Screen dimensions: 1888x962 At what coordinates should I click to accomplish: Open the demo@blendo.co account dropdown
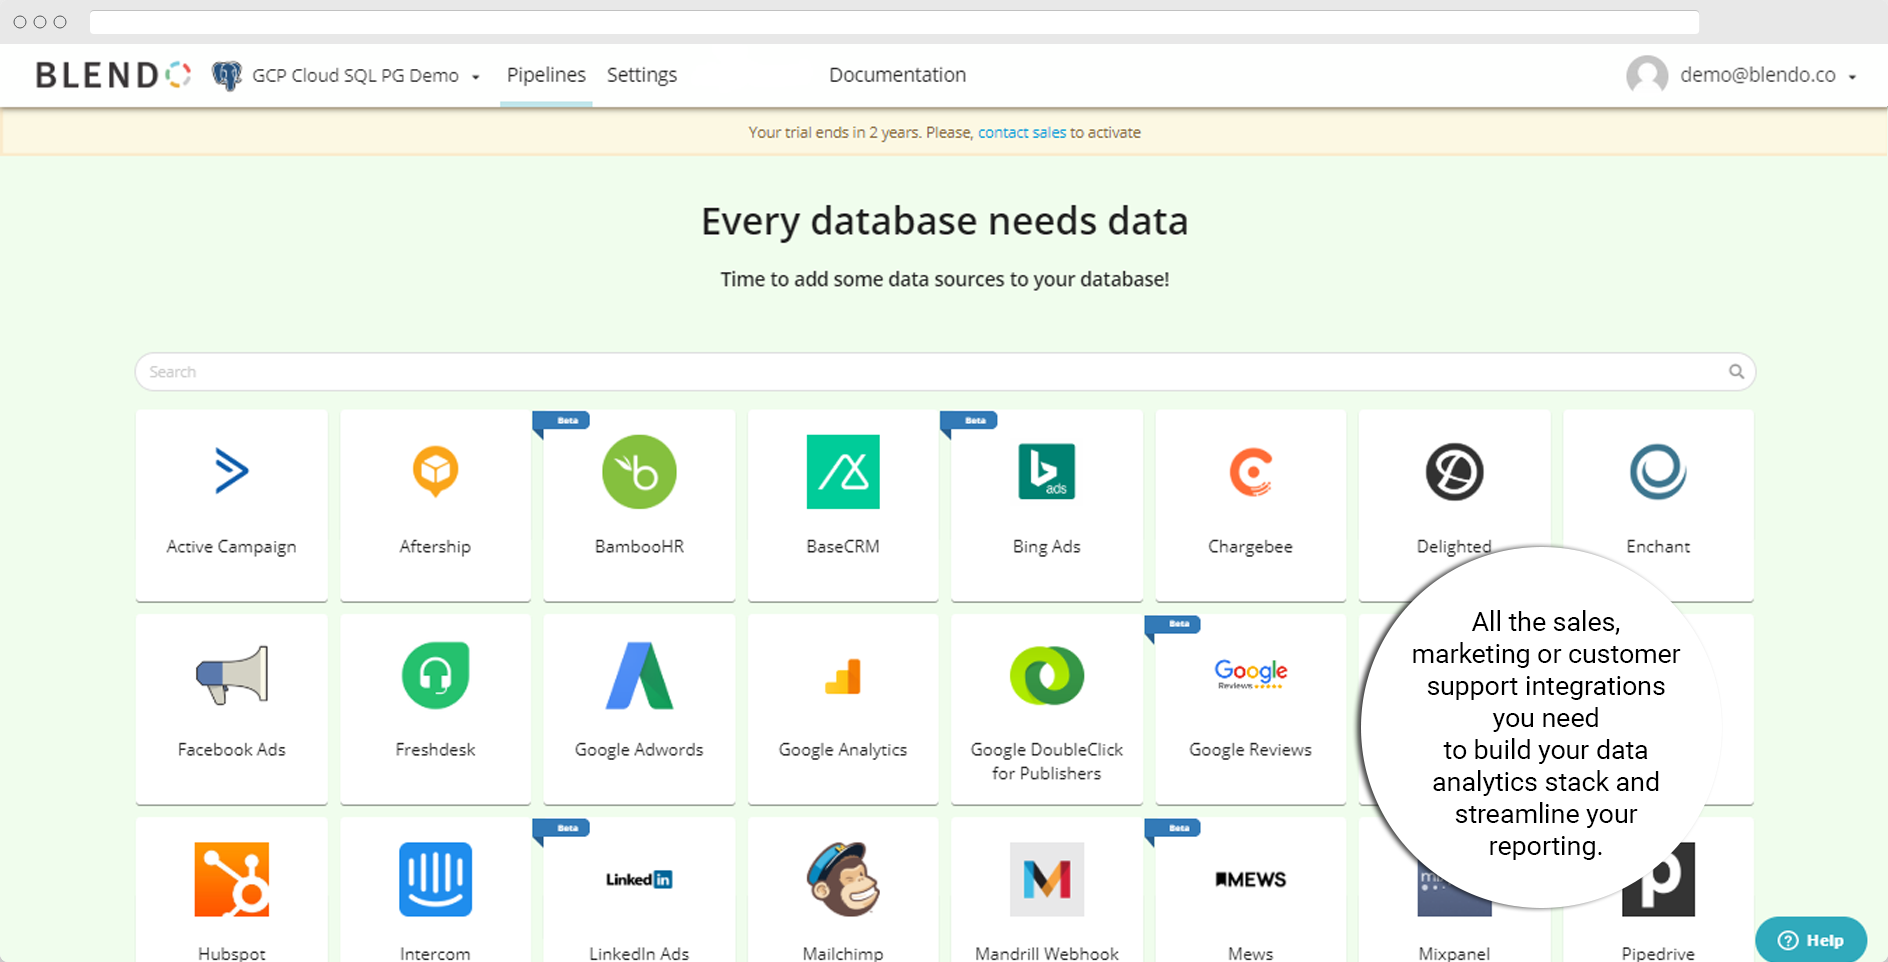(1768, 75)
